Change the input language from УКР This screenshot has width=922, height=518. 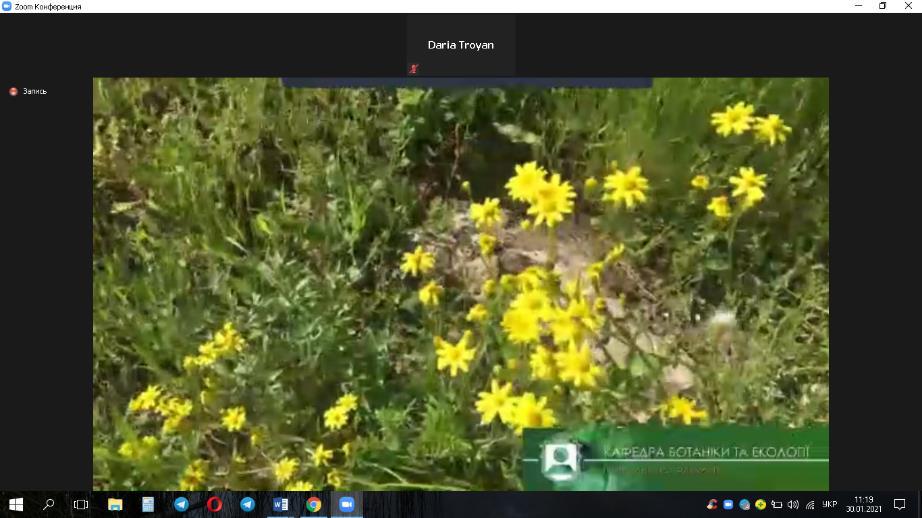(x=829, y=505)
